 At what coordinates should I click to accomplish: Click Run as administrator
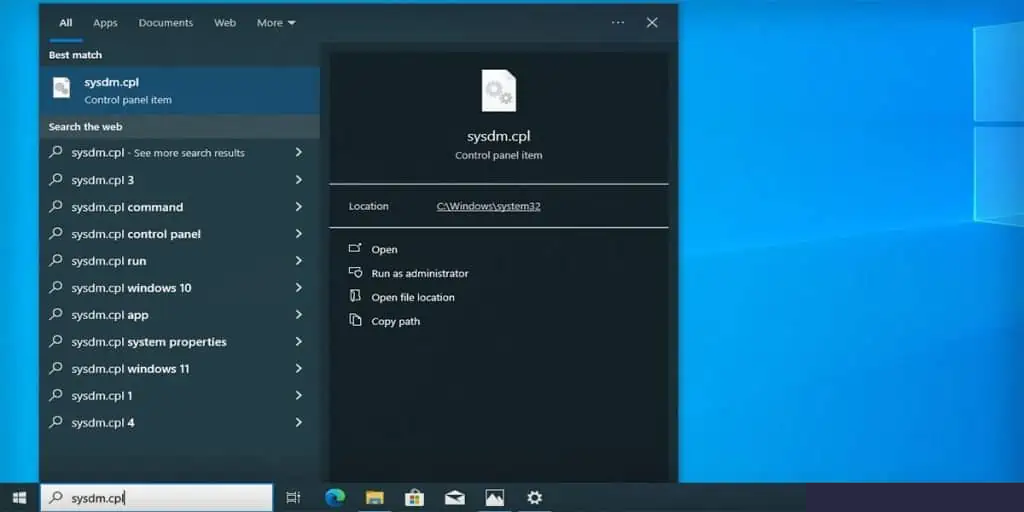tap(419, 274)
